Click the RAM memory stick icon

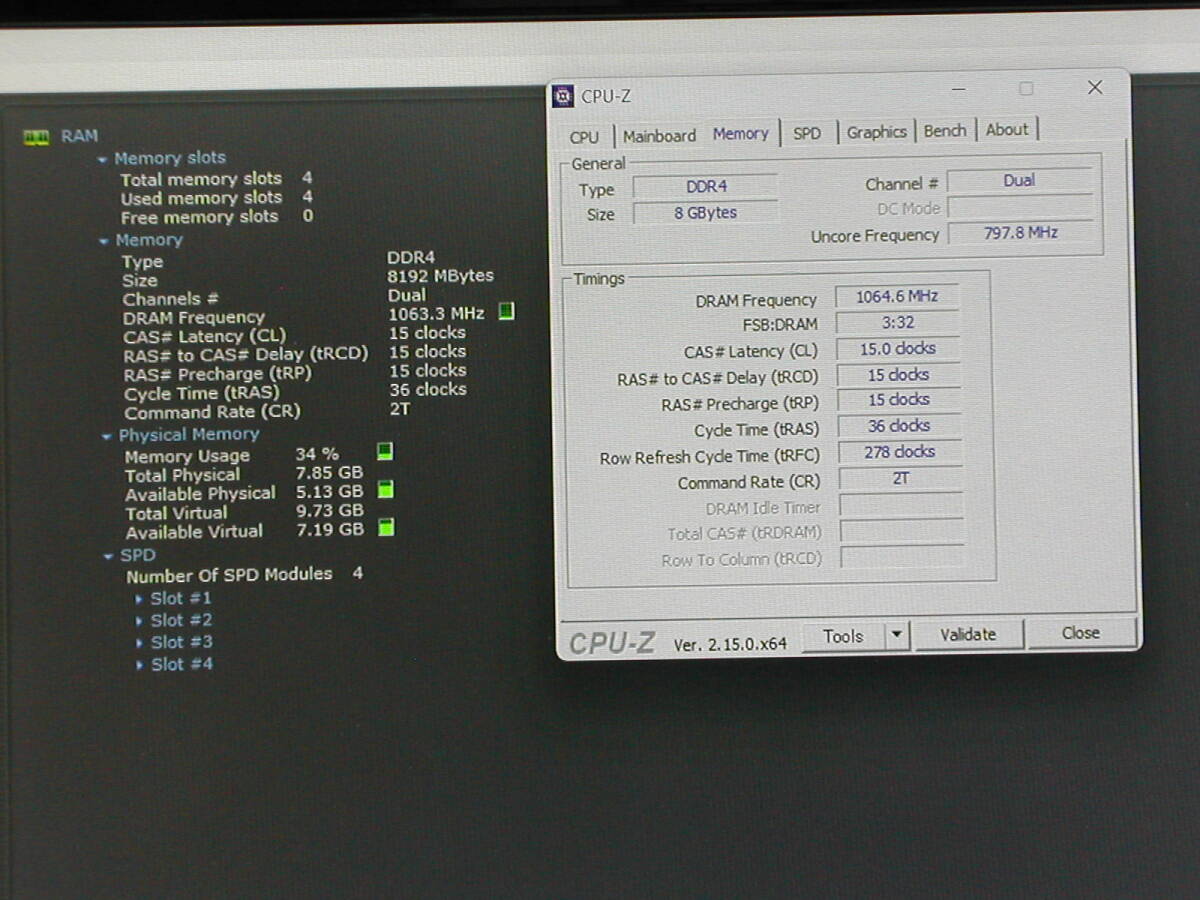pos(37,137)
